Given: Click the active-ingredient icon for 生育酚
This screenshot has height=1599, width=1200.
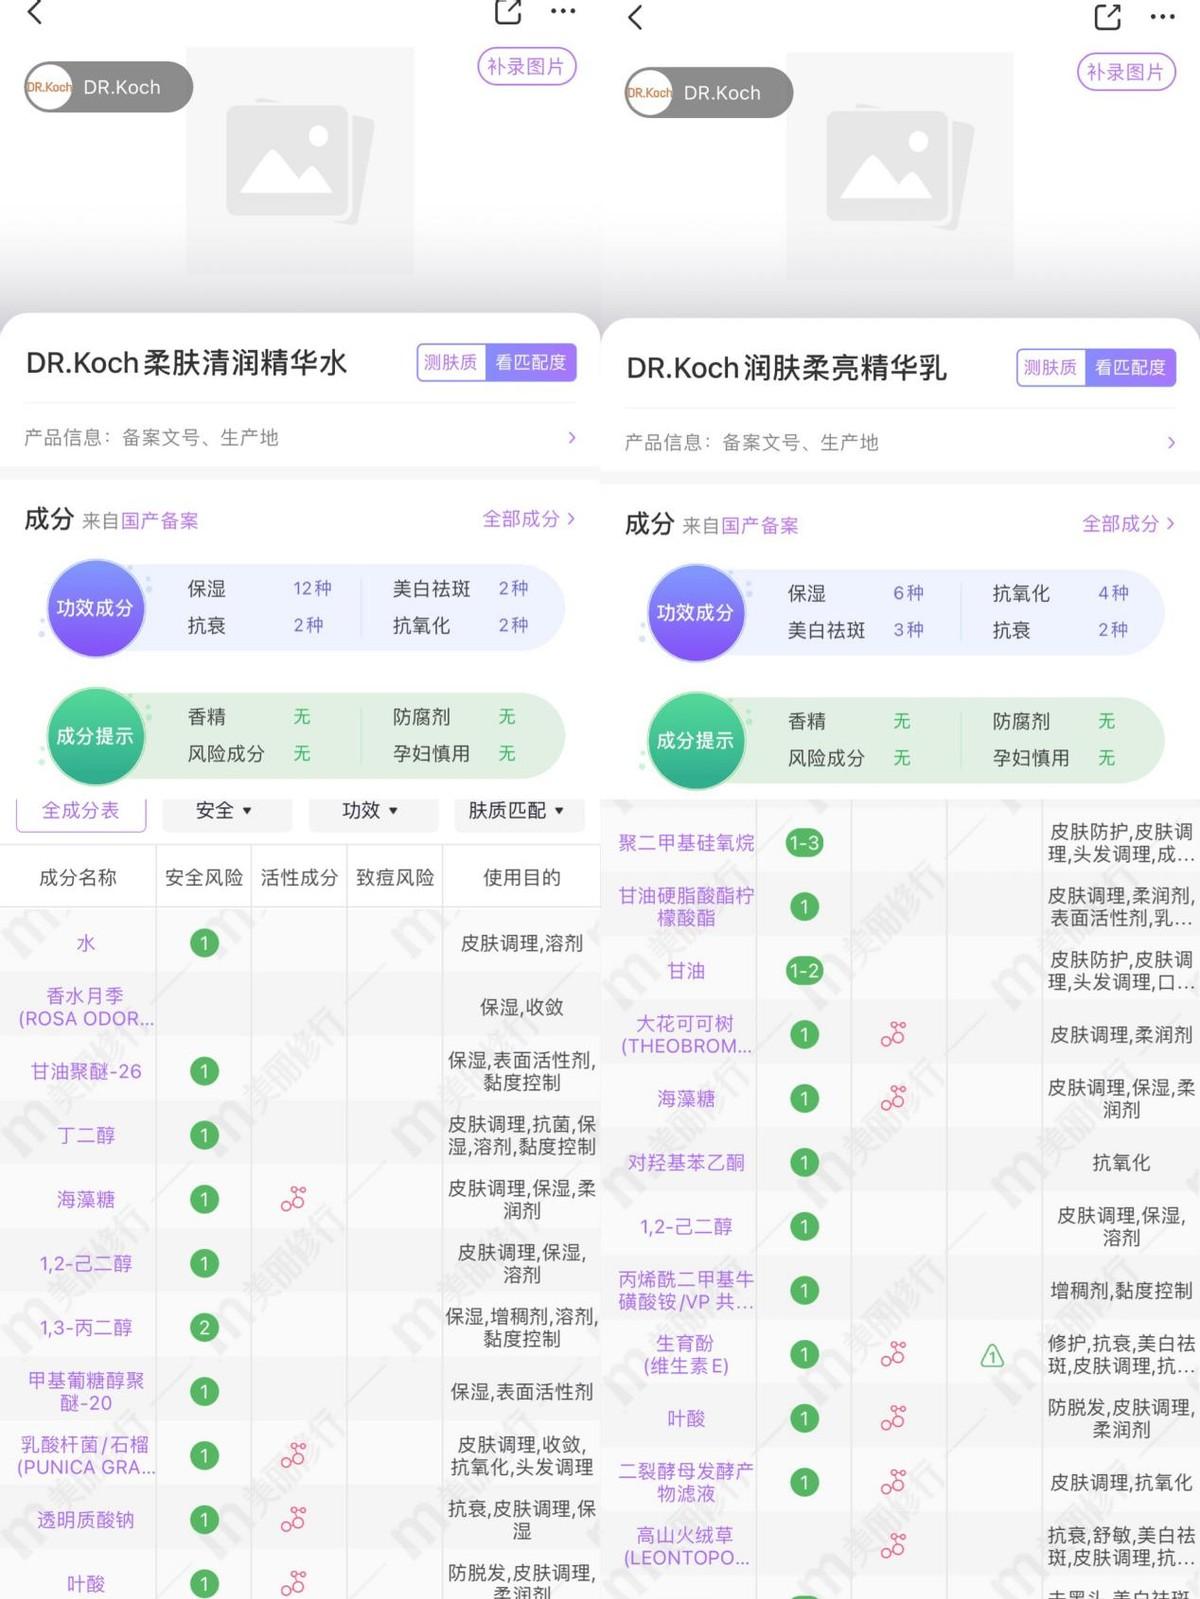Looking at the screenshot, I should click(x=893, y=1355).
